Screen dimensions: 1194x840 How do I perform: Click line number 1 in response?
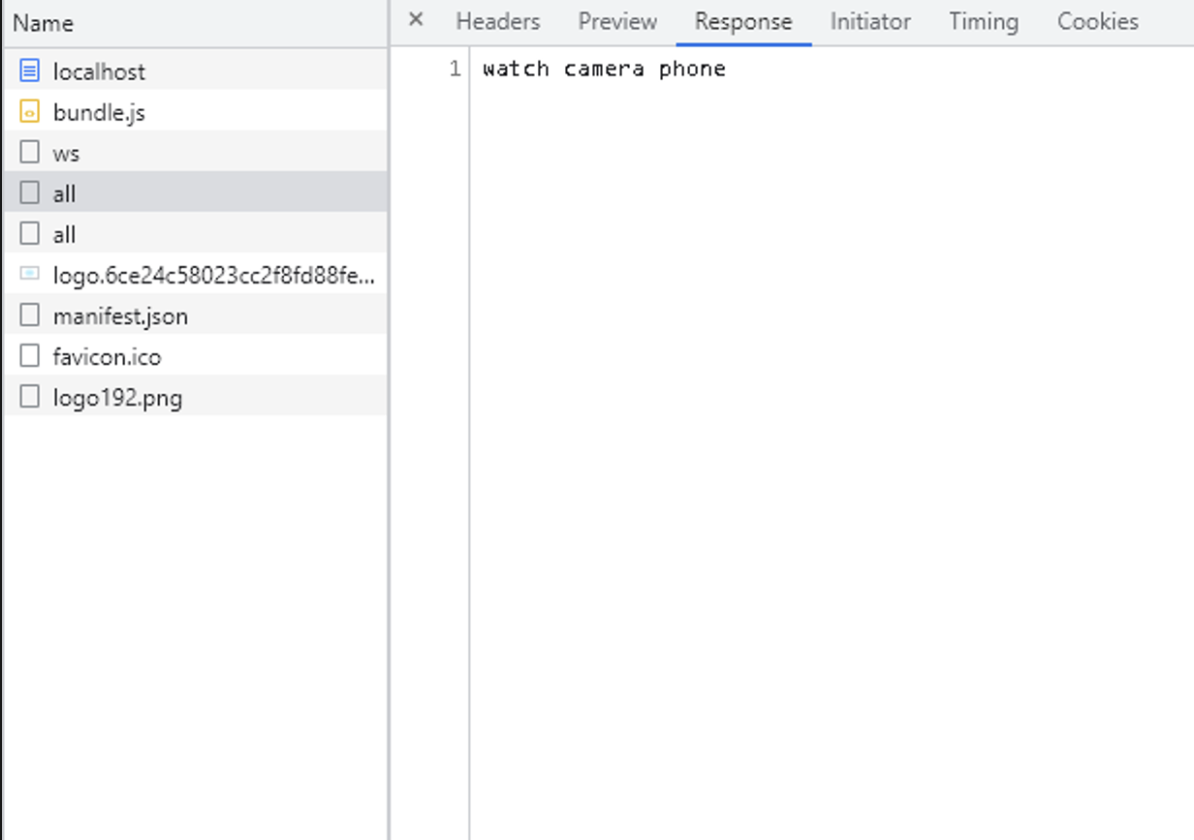point(455,69)
